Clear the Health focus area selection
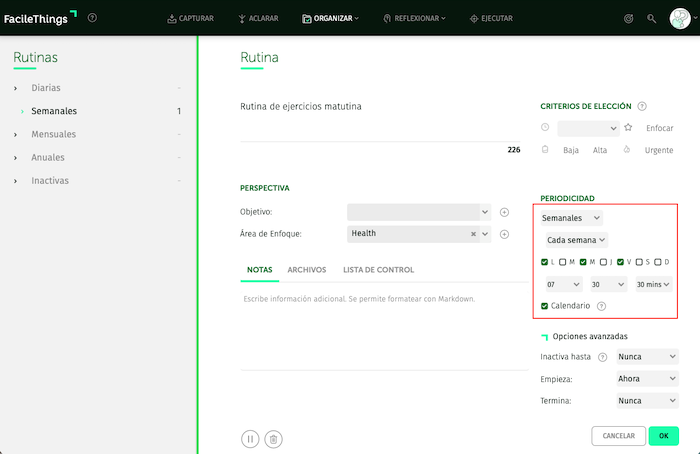700x454 pixels. pos(473,233)
